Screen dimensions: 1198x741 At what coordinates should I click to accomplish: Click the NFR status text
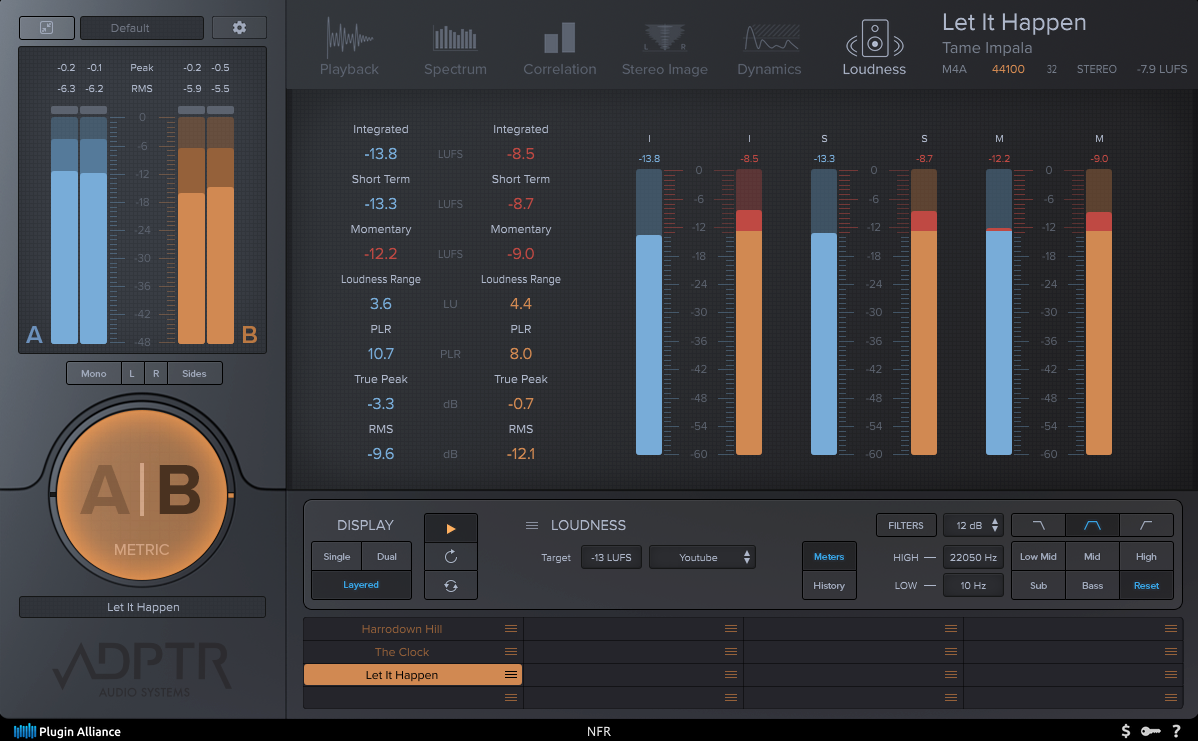[599, 731]
